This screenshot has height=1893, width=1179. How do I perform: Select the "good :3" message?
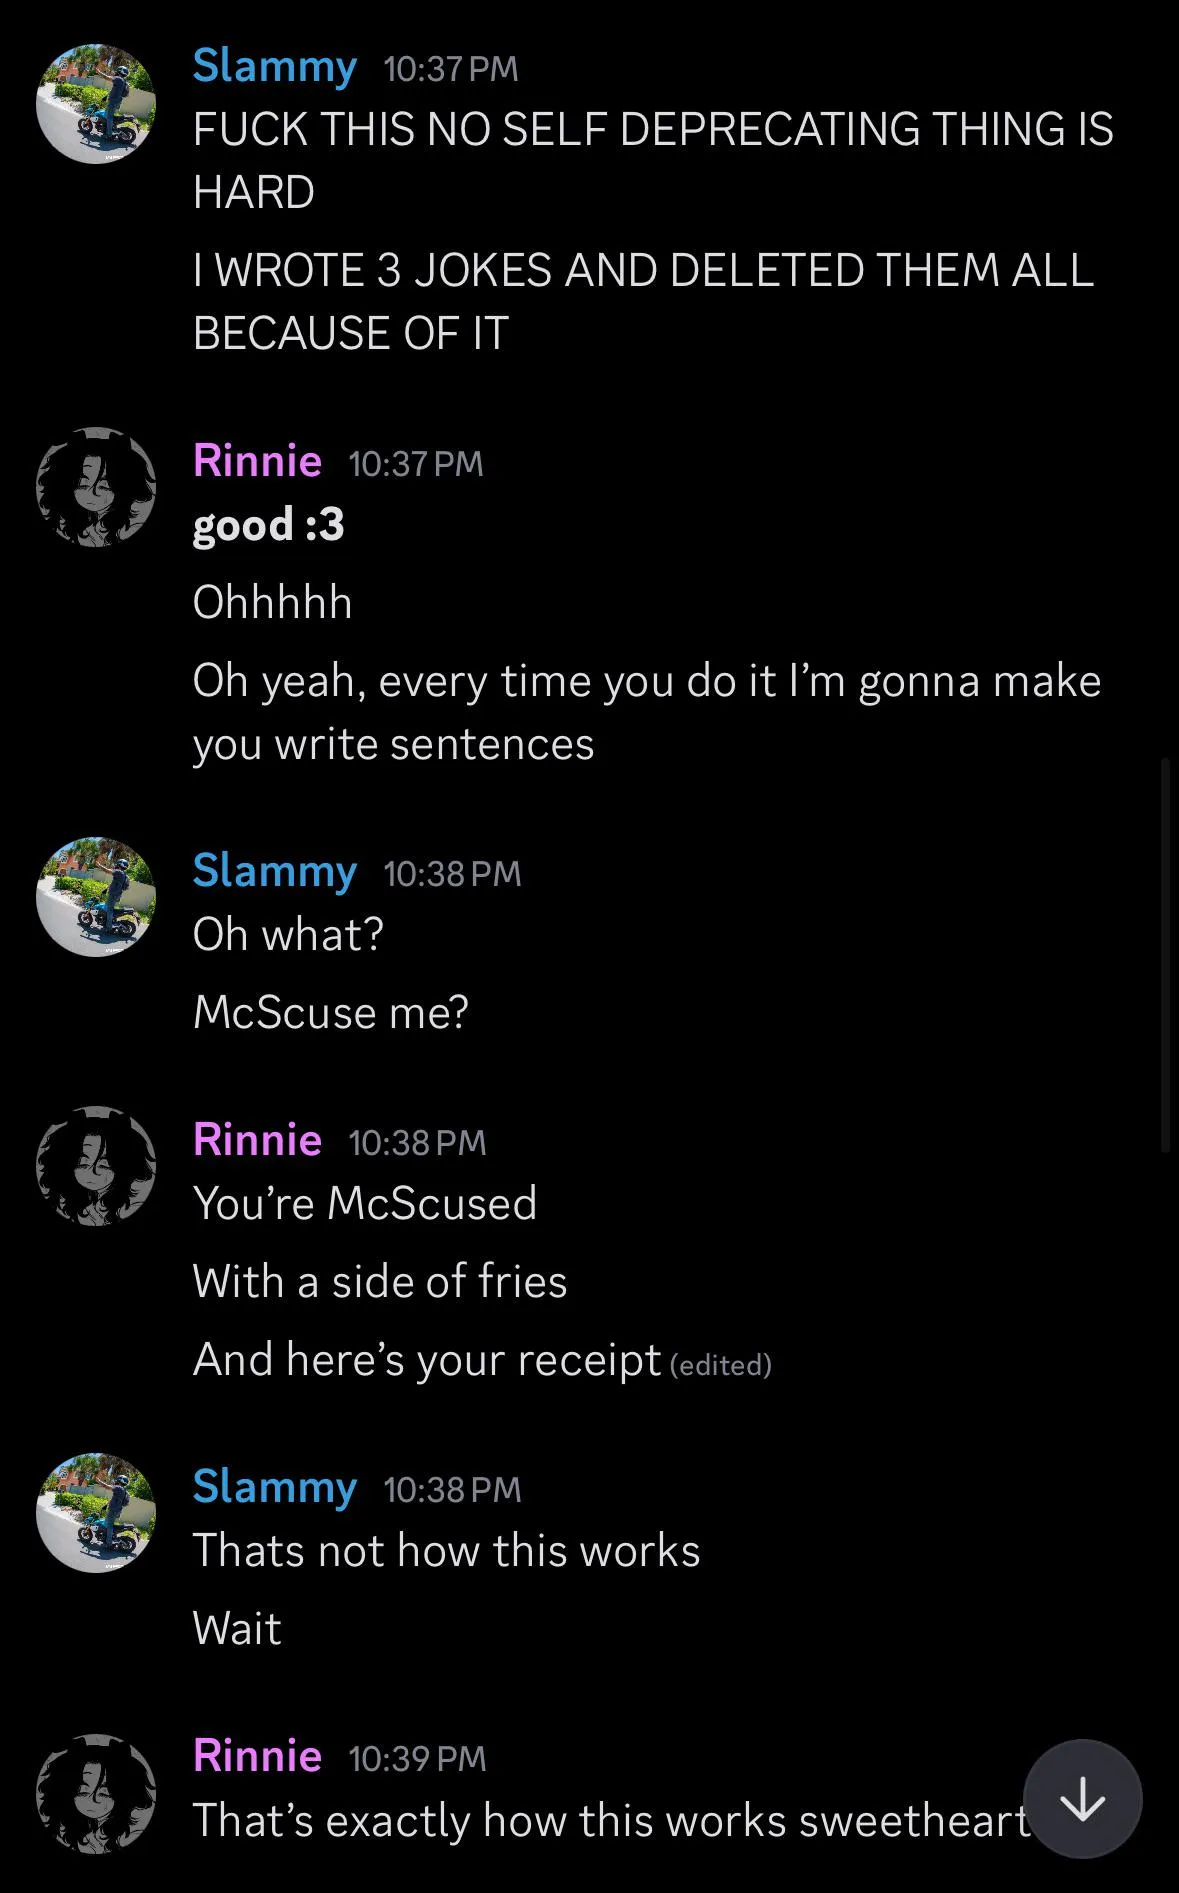pos(268,525)
